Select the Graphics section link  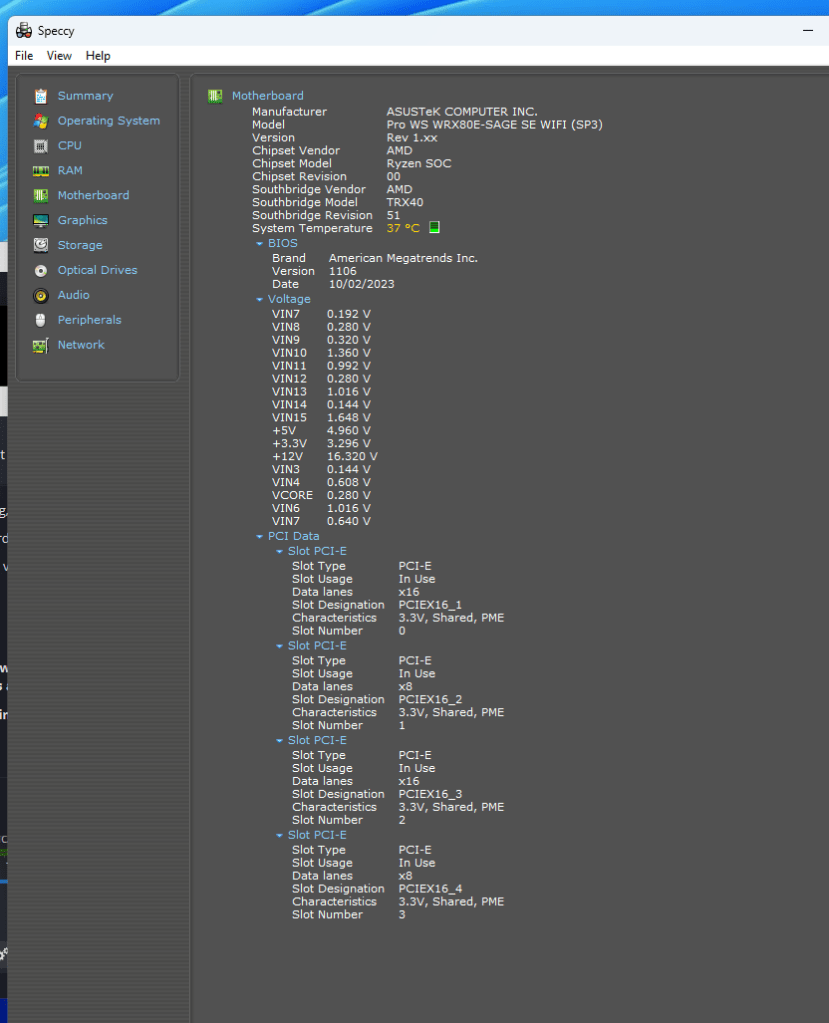coord(82,221)
